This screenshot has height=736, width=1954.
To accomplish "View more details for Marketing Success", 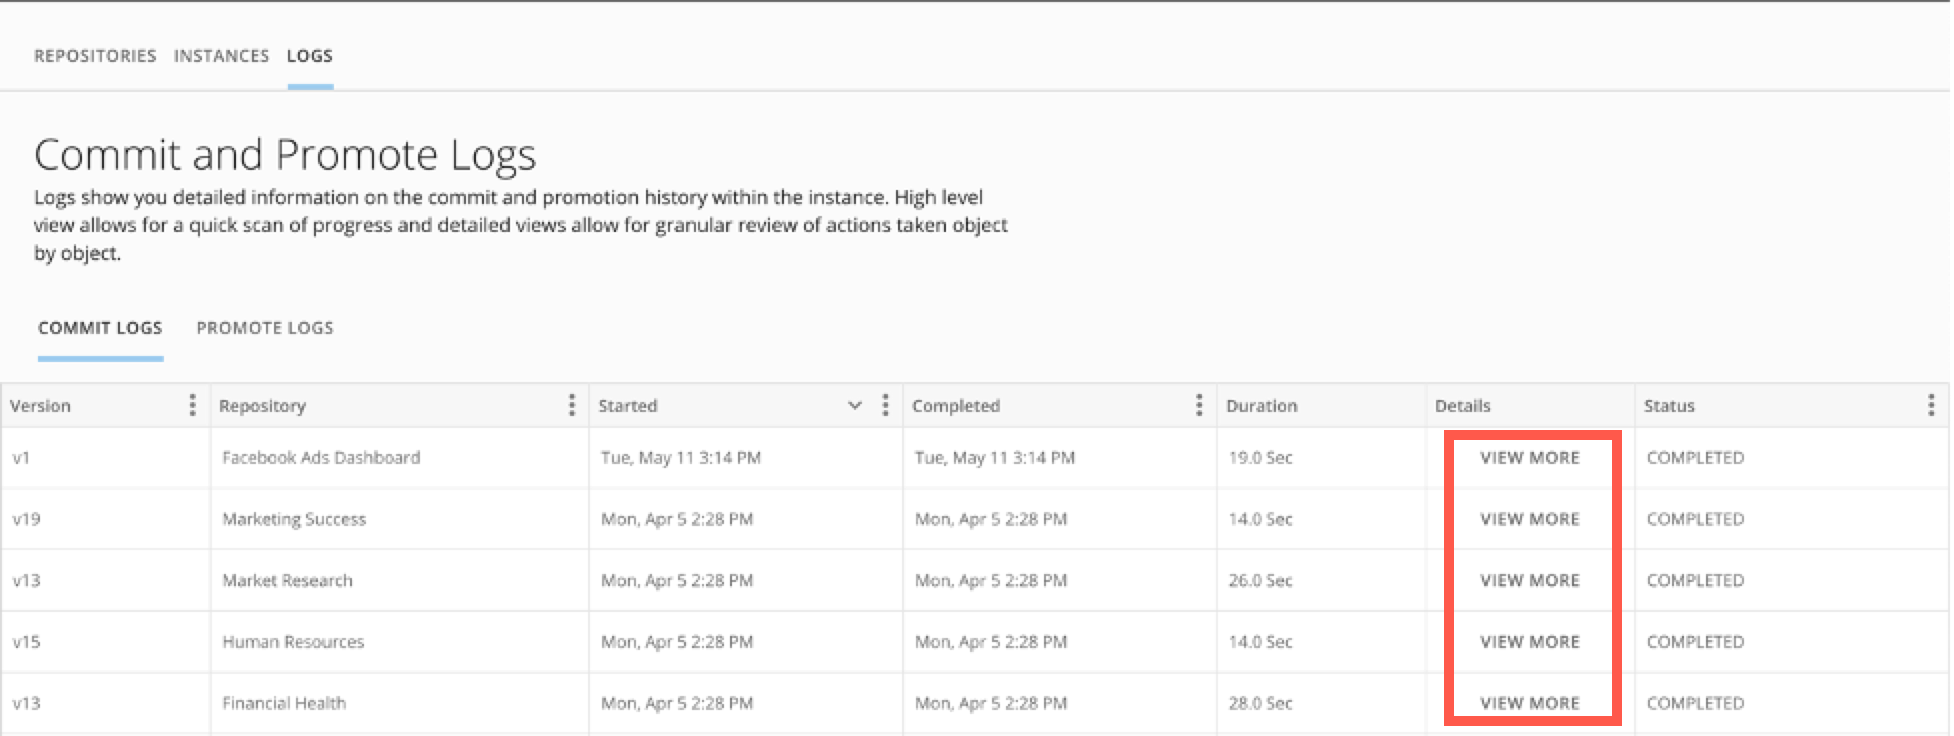I will [x=1530, y=519].
